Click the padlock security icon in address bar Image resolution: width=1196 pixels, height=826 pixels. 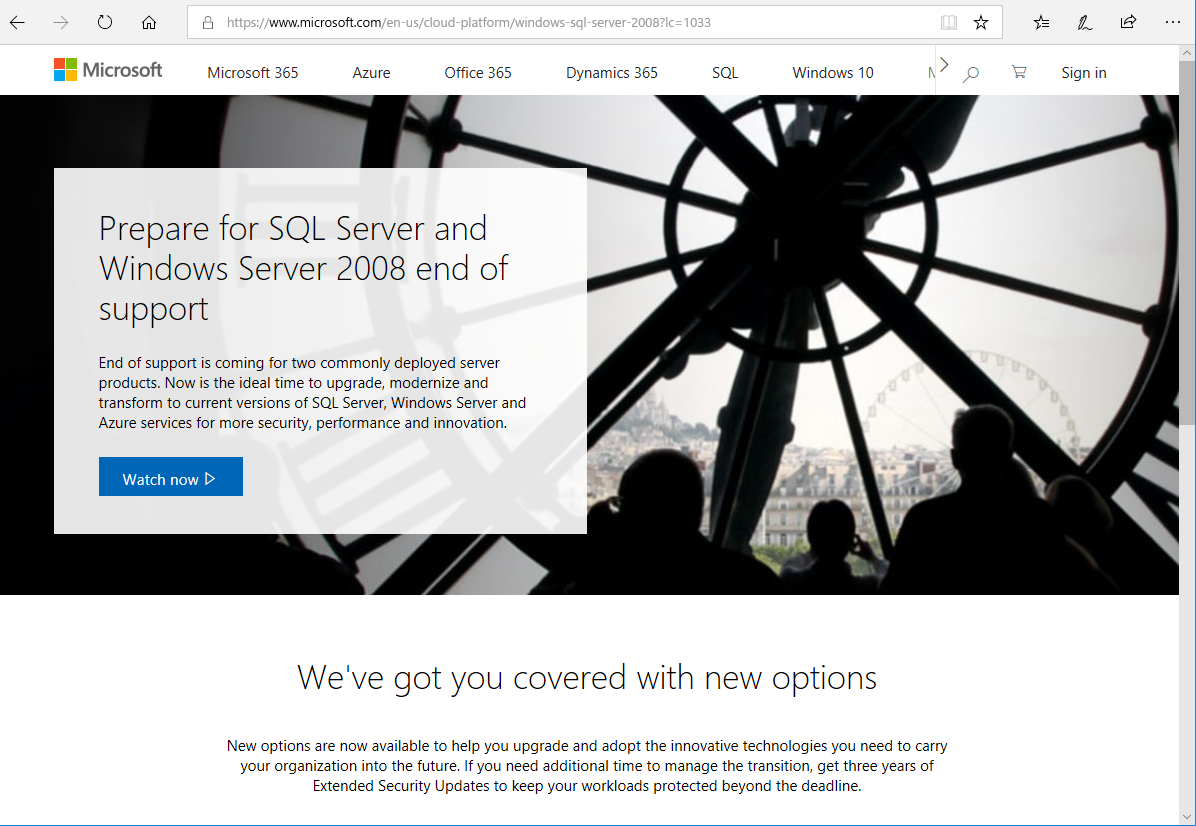207,22
